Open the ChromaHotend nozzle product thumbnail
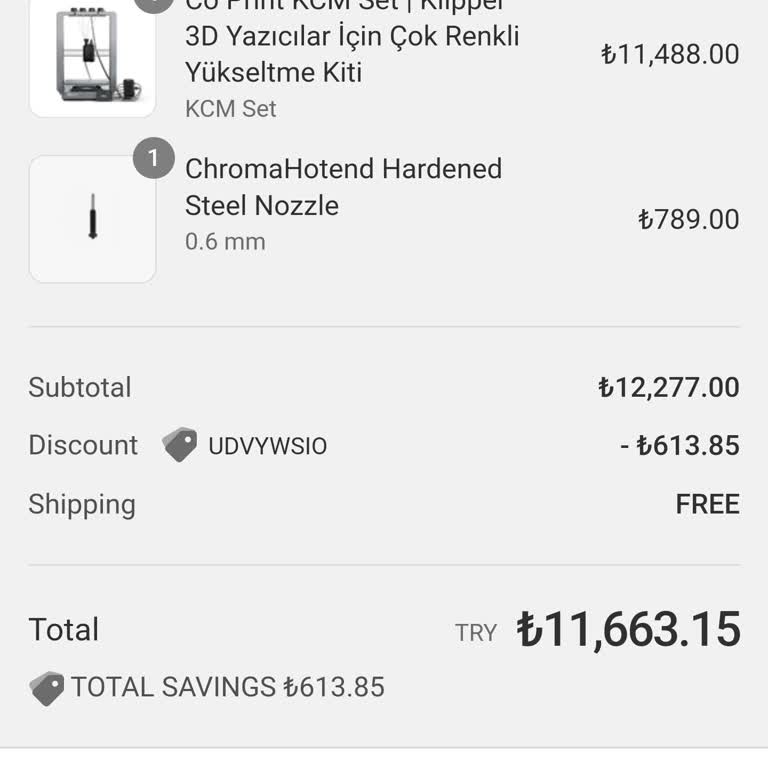This screenshot has width=768, height=768. (x=92, y=219)
